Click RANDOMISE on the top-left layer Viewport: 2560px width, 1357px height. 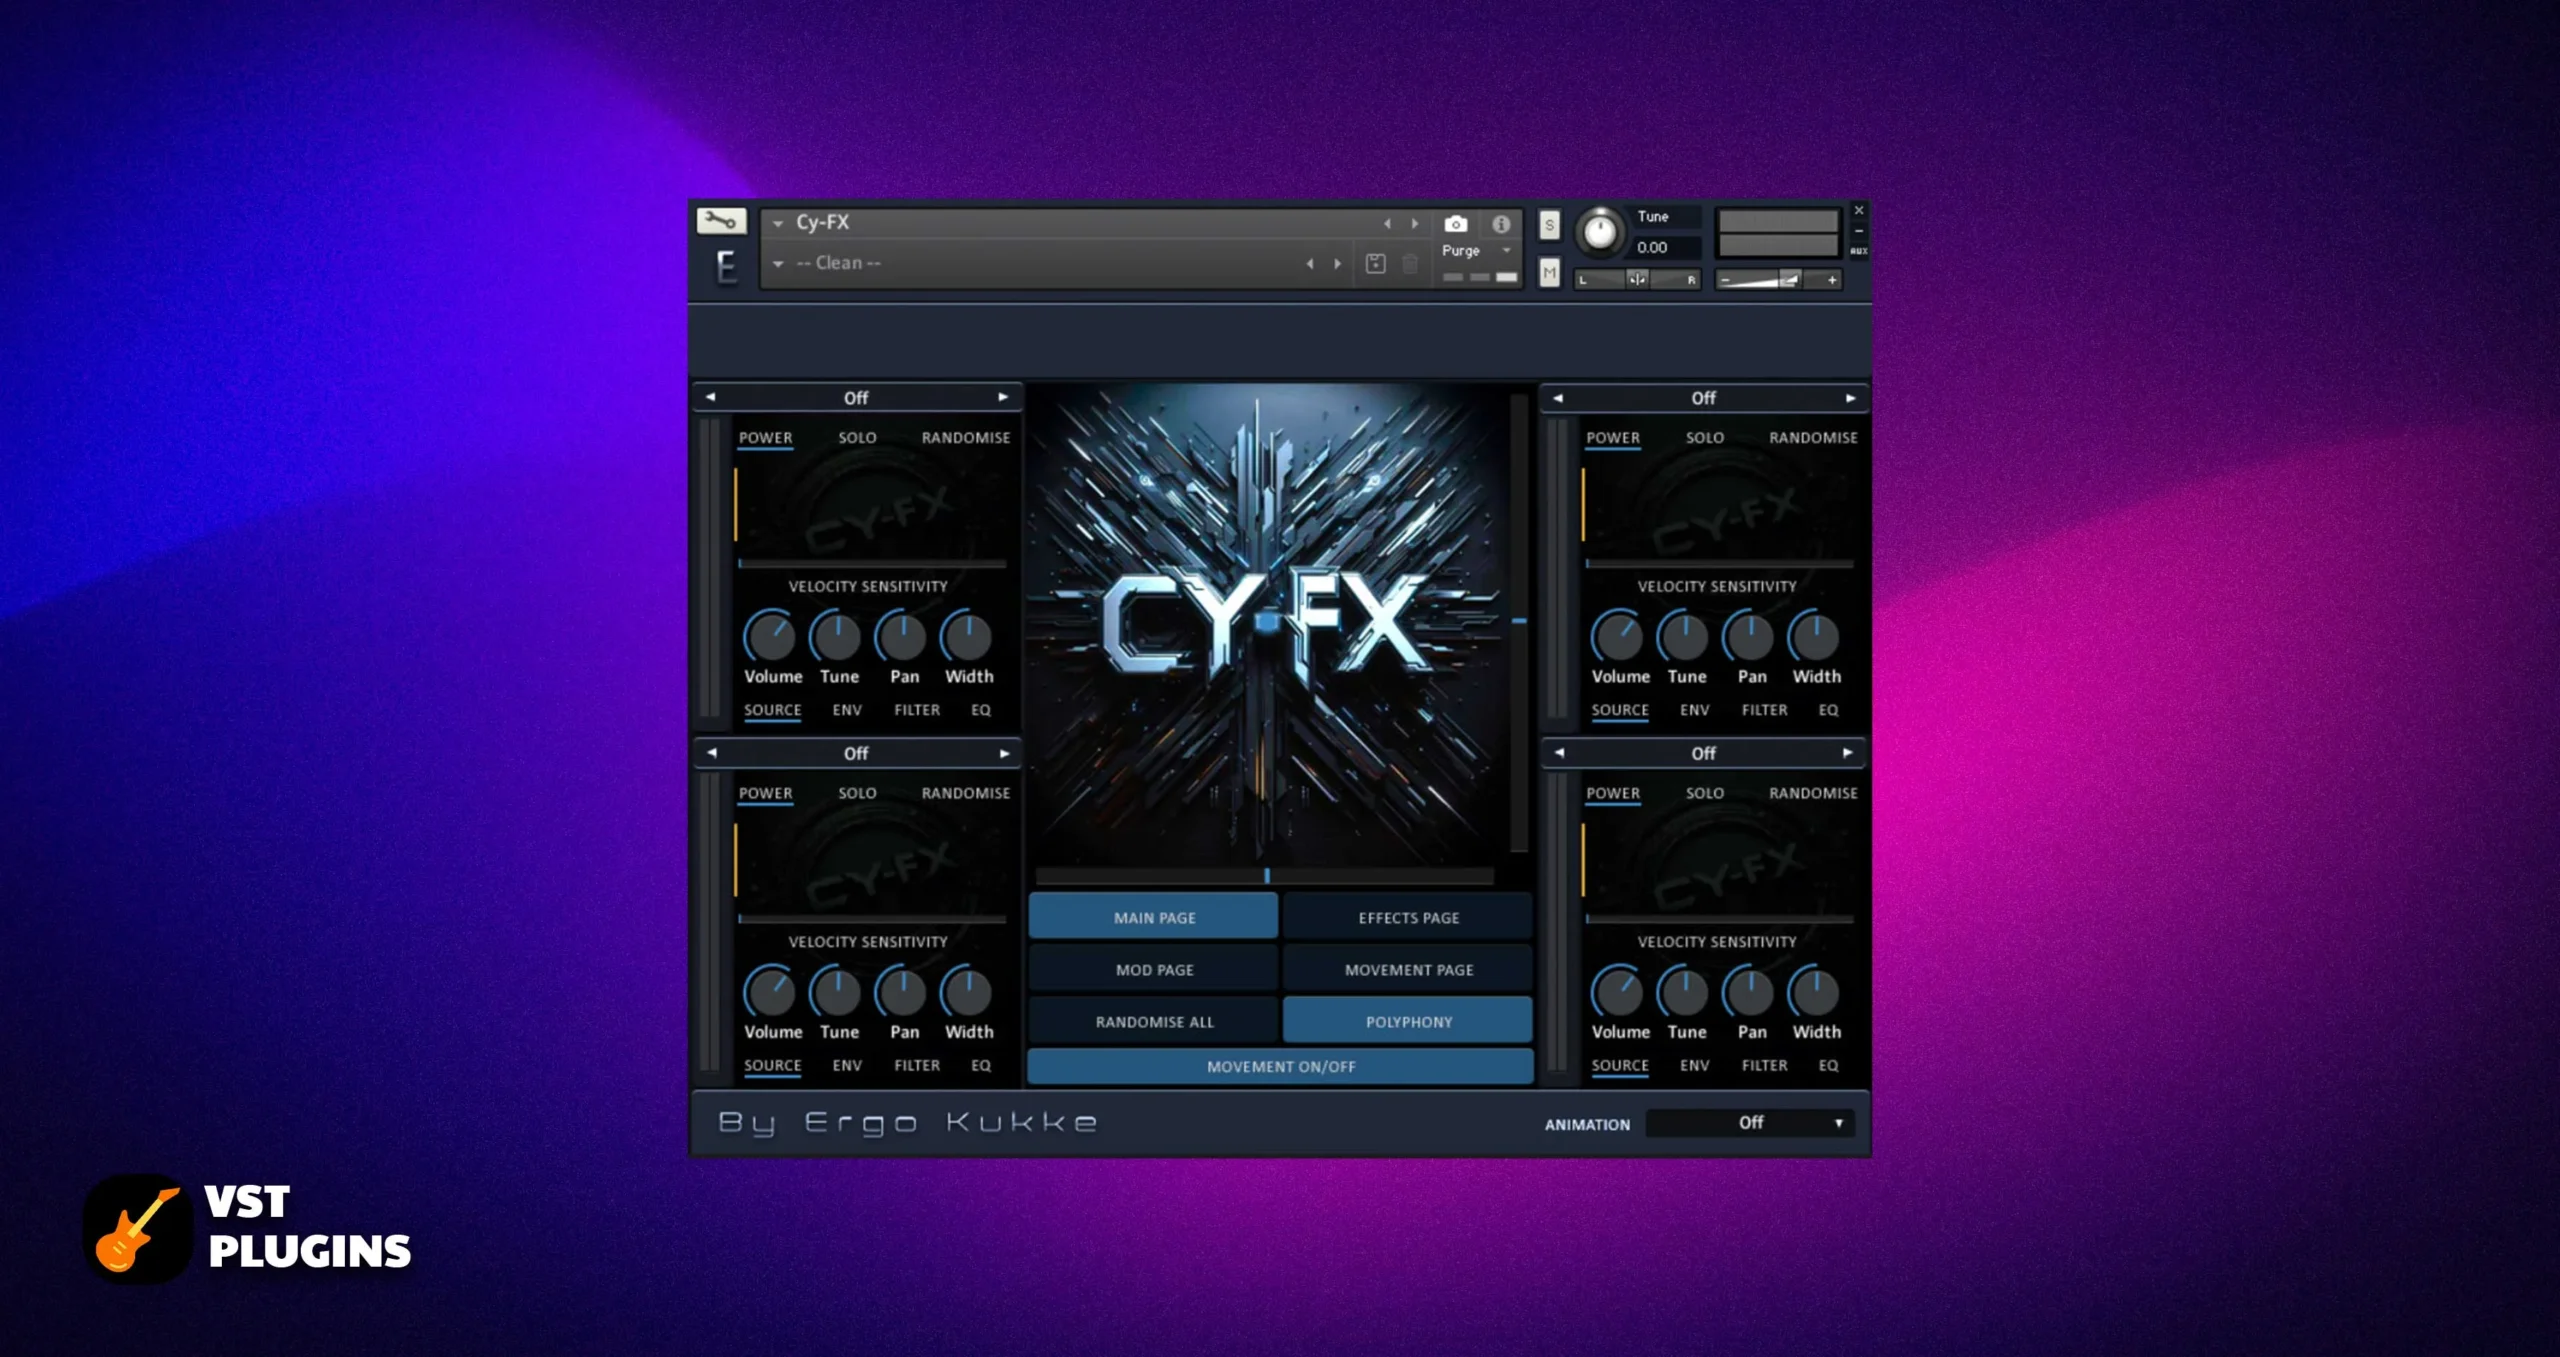(966, 438)
